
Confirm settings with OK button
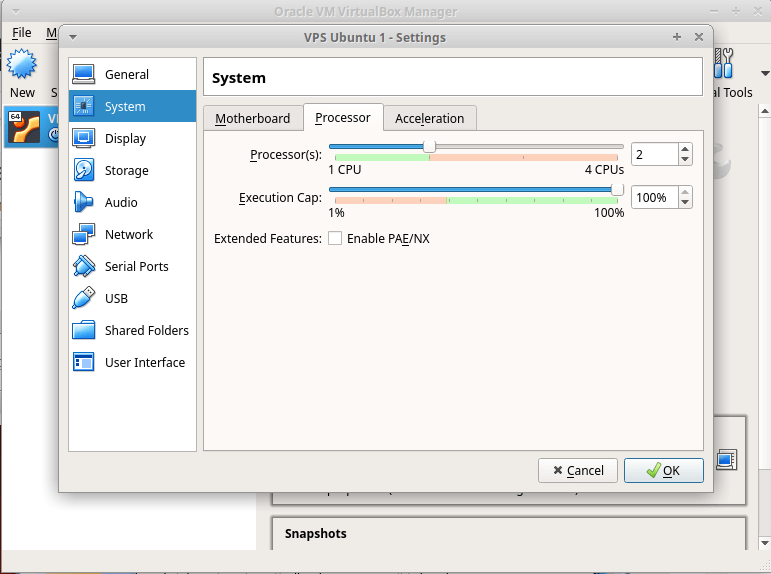[x=664, y=471]
